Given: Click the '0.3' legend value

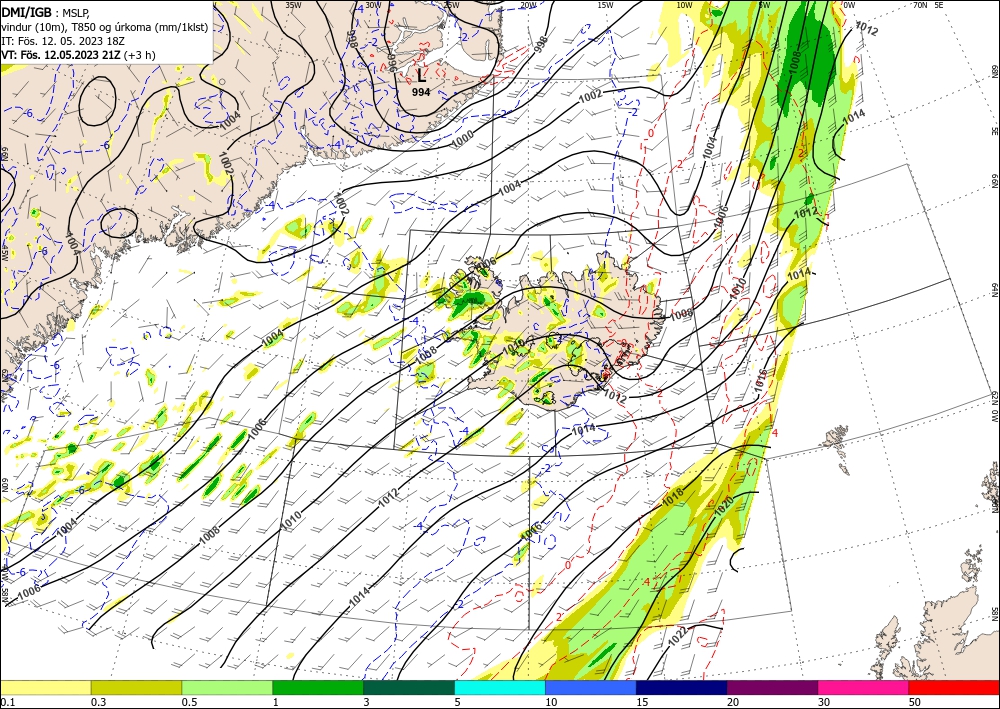Looking at the screenshot, I should click(x=98, y=702).
